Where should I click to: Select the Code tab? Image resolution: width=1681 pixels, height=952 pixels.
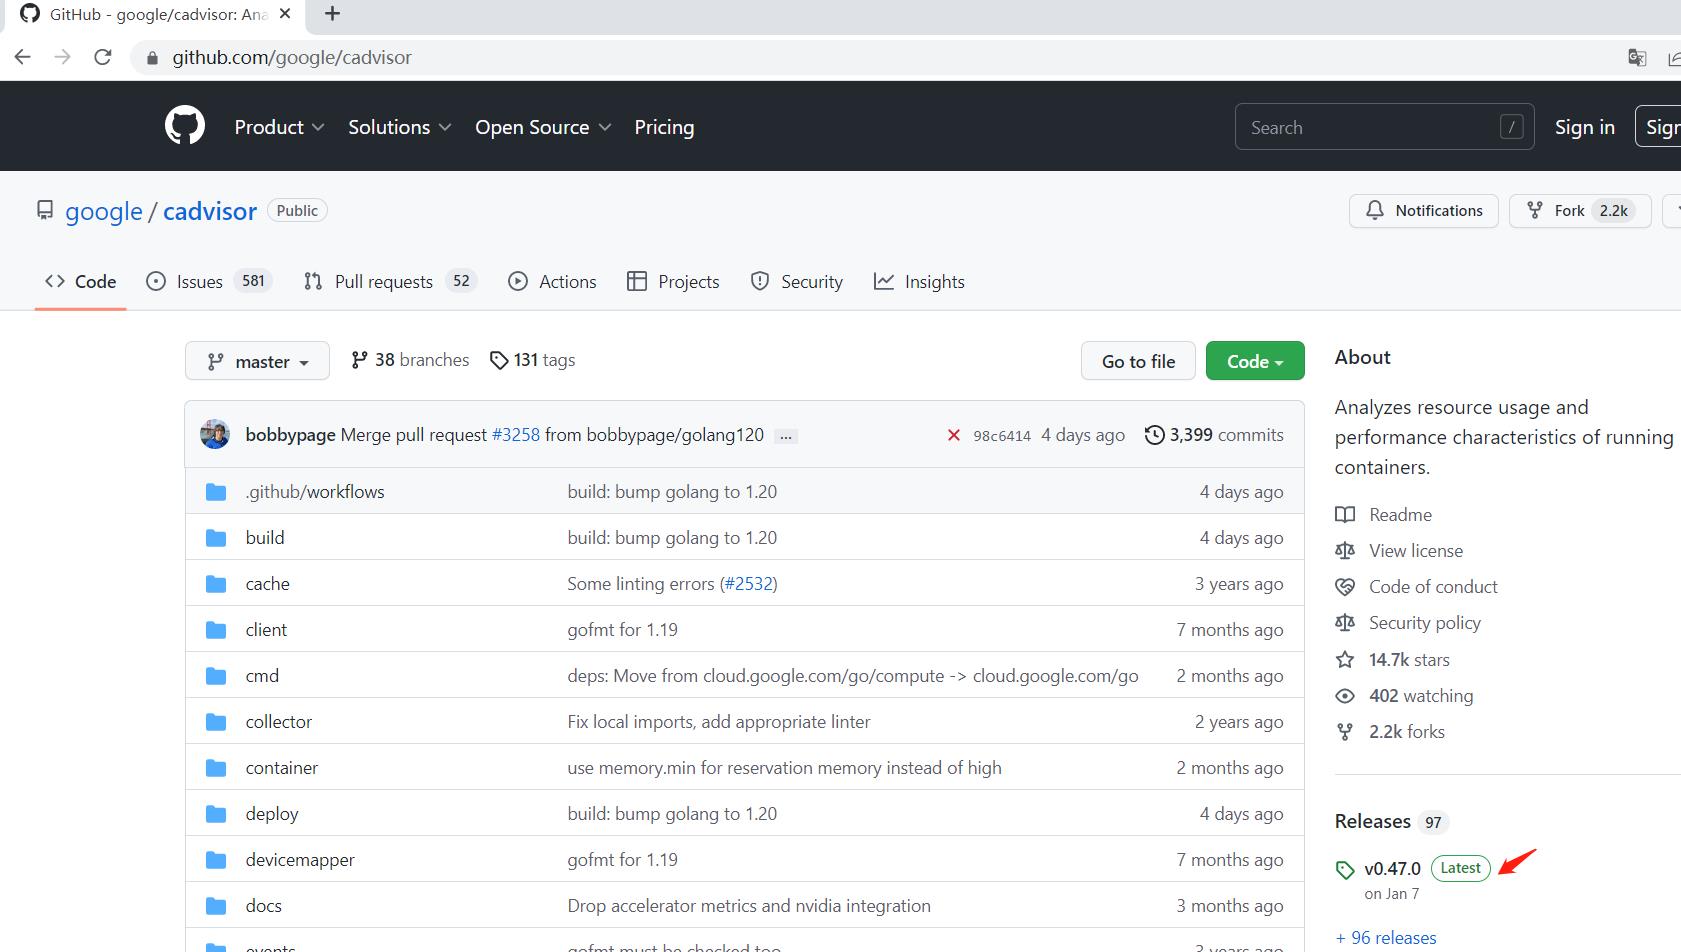tap(81, 282)
